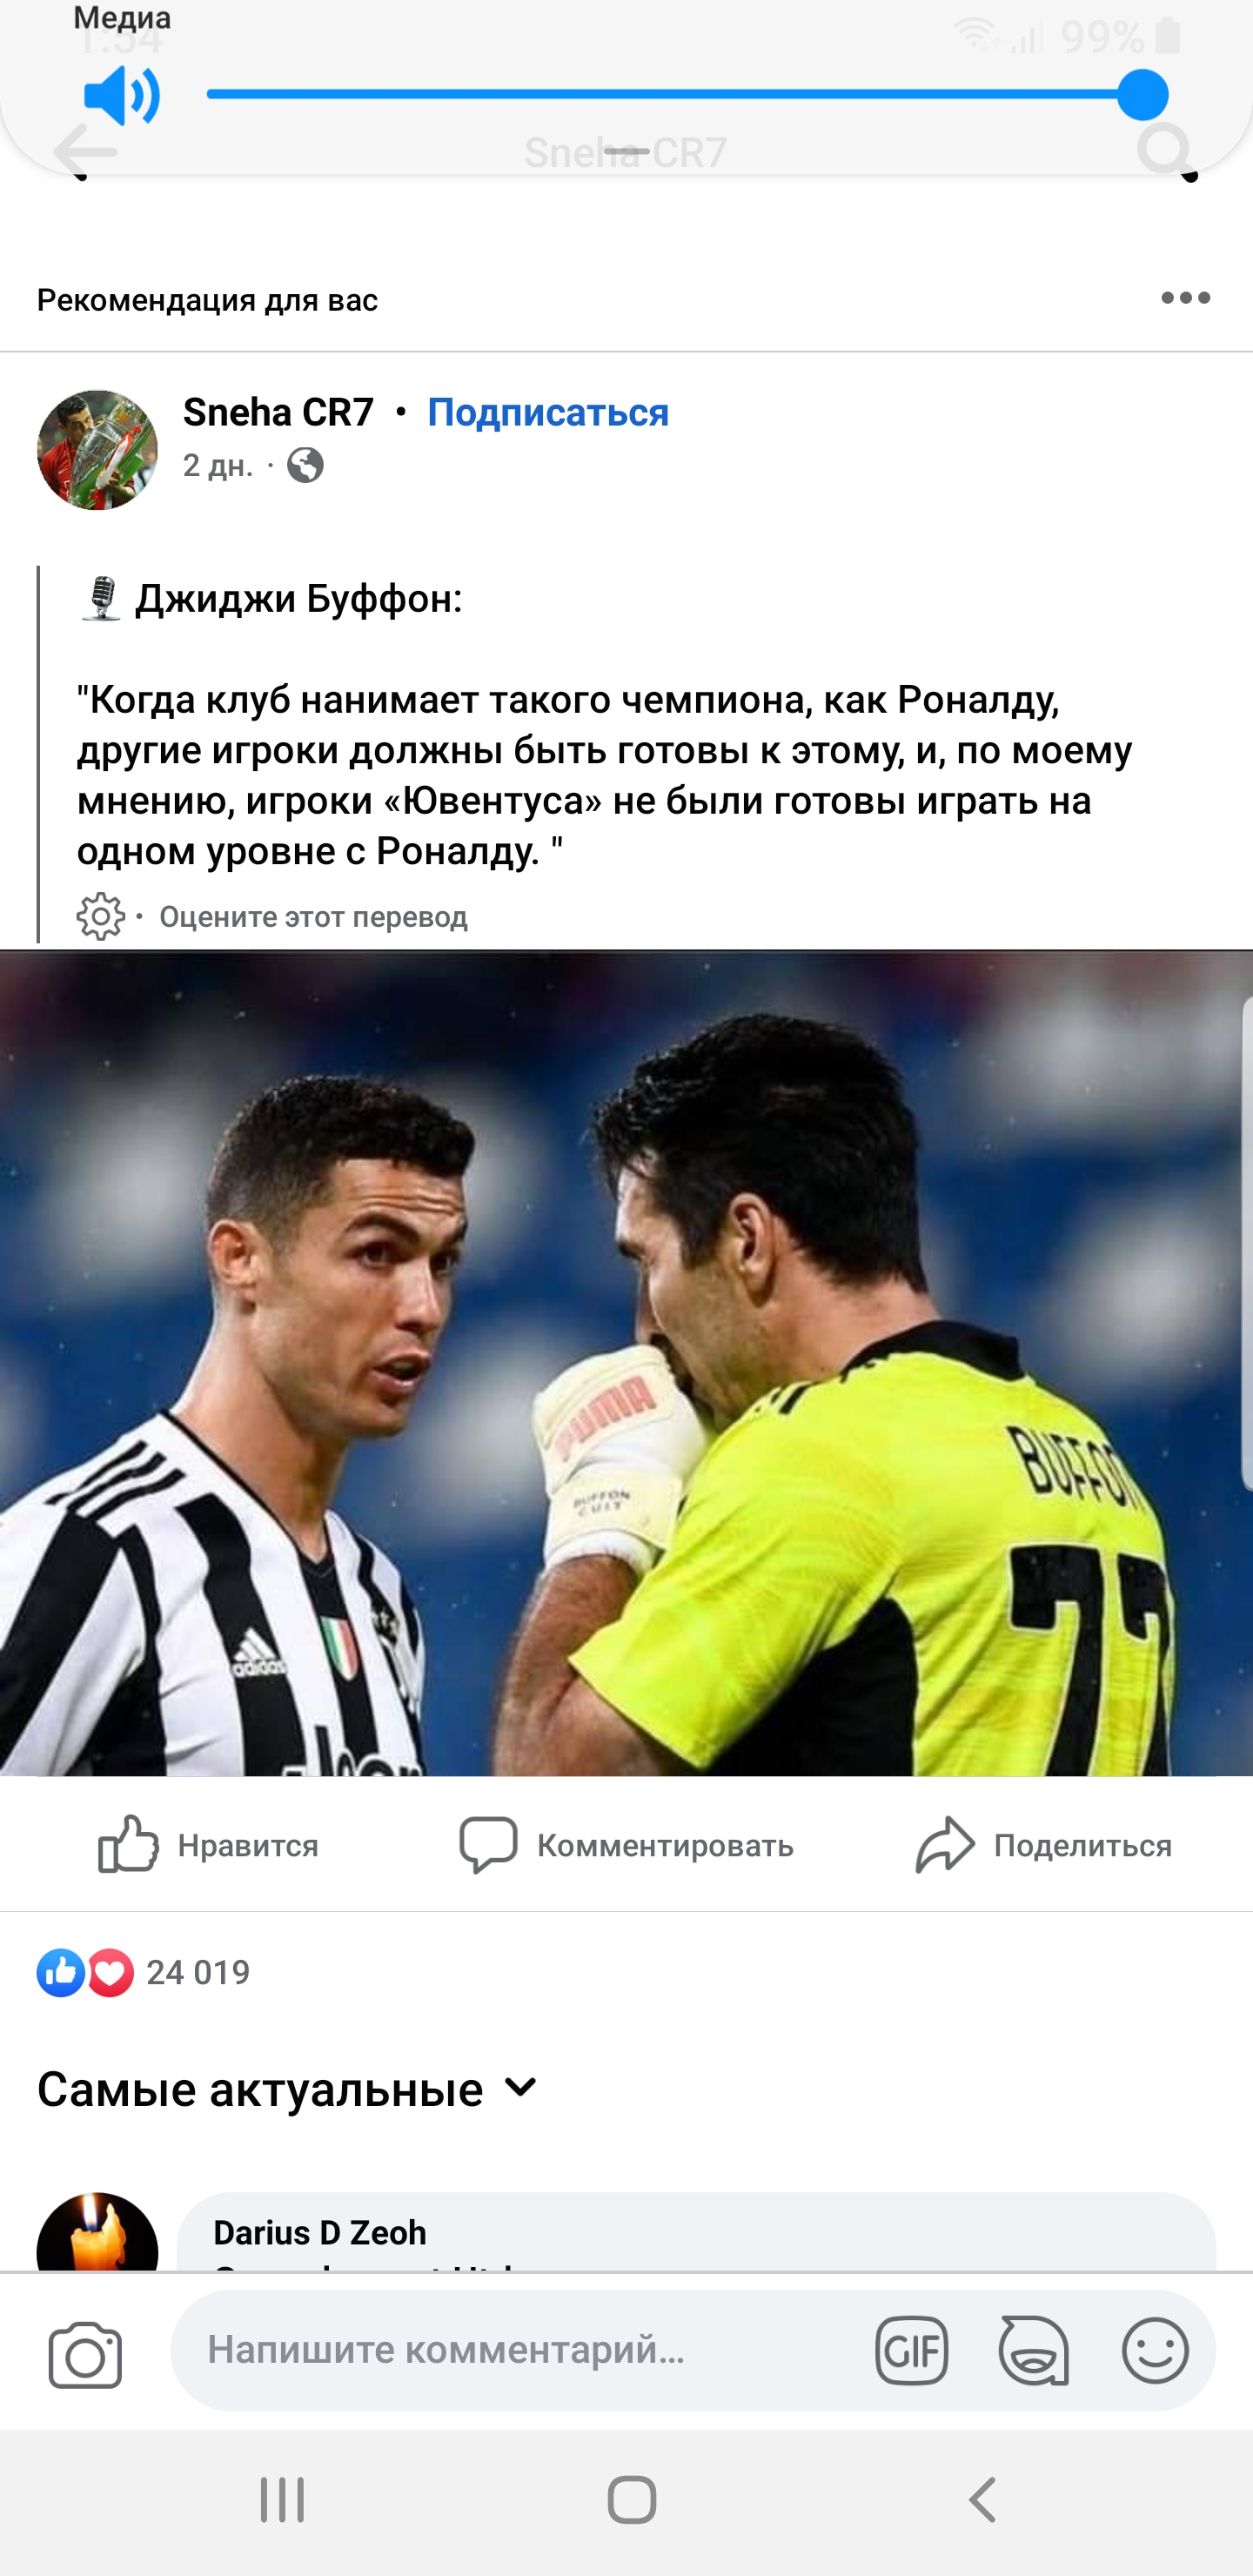Mute the media volume speaker icon

(x=122, y=96)
